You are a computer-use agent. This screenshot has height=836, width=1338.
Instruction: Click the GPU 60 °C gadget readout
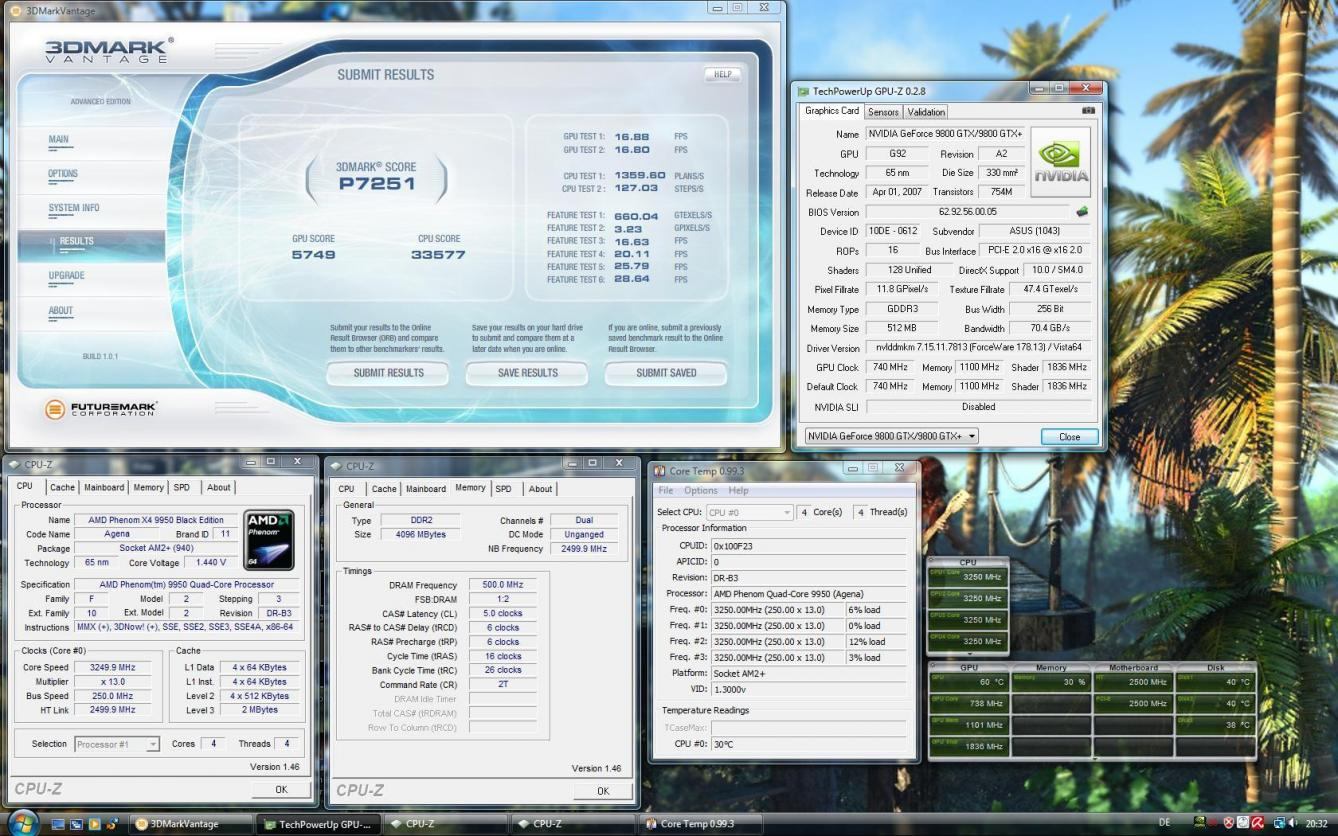coord(970,682)
